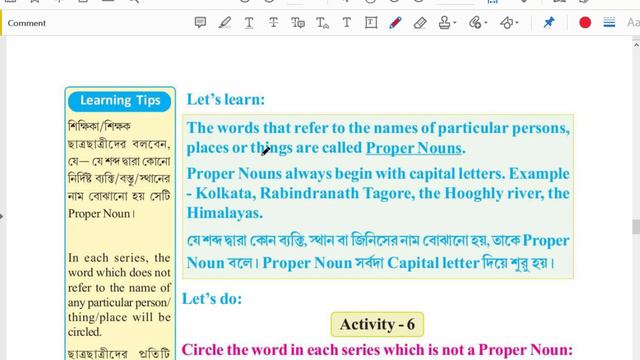Click the Attach file paperclip icon
The height and width of the screenshot is (360, 640).
pyautogui.click(x=475, y=22)
